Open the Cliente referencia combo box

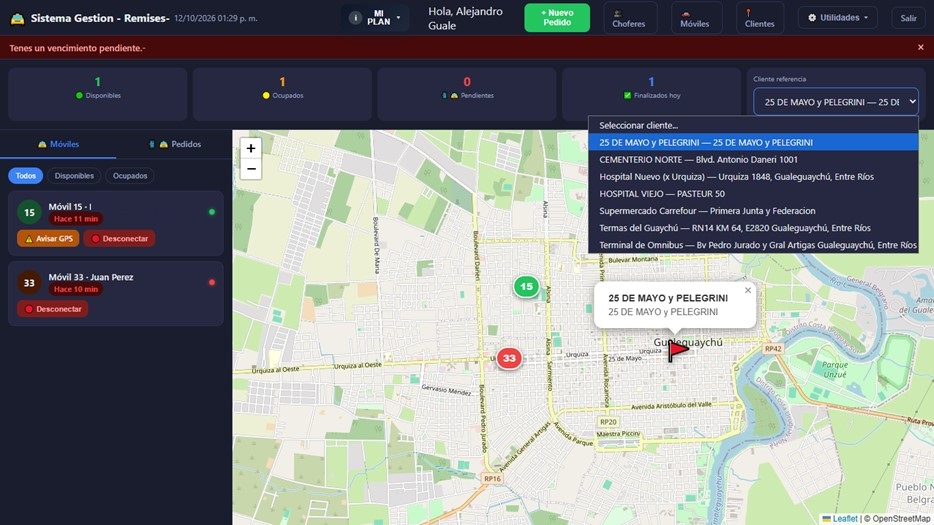836,102
